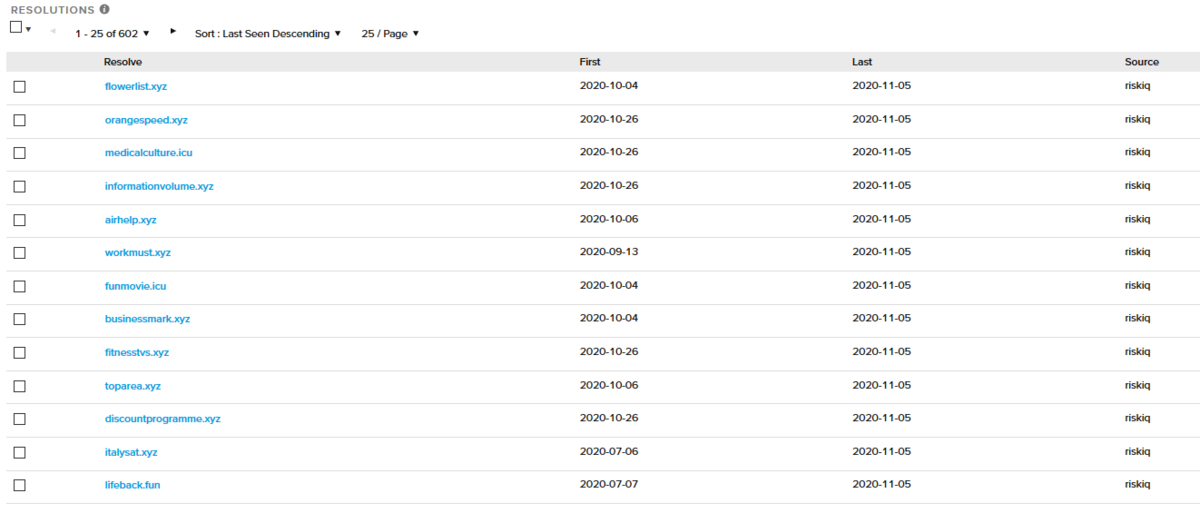1200x513 pixels.
Task: Open informationvolume.xyz domain link
Action: [159, 186]
